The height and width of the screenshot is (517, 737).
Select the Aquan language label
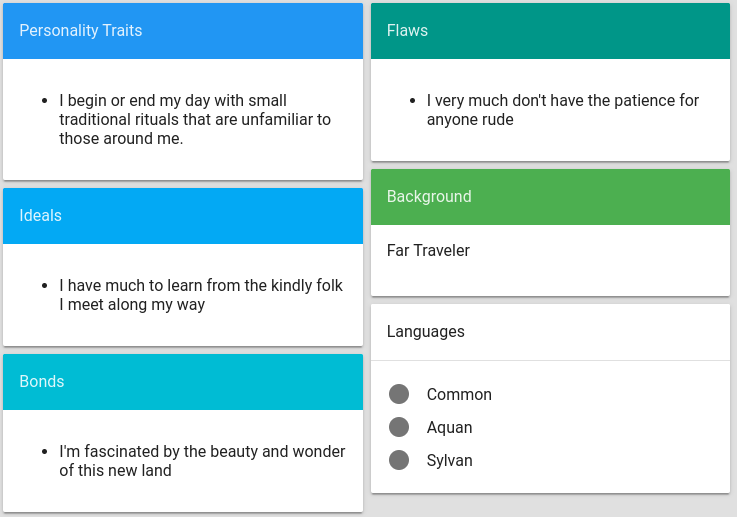pyautogui.click(x=449, y=427)
